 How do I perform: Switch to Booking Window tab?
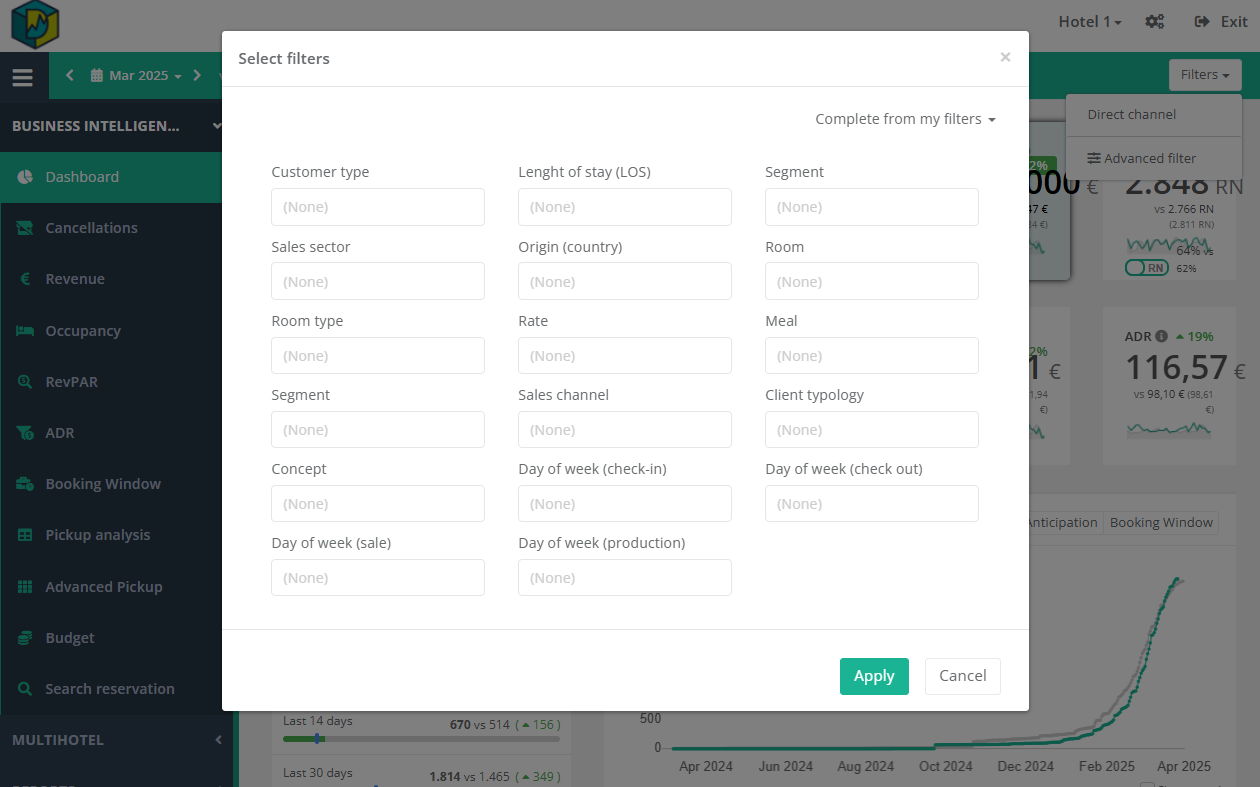click(1160, 522)
